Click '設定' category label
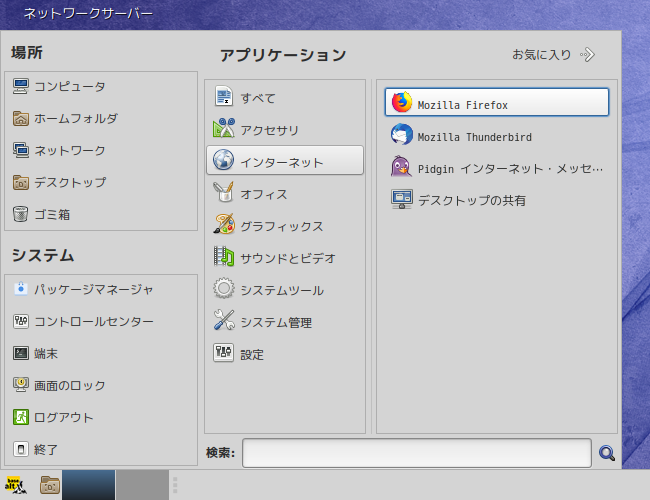The image size is (650, 500). pyautogui.click(x=252, y=354)
